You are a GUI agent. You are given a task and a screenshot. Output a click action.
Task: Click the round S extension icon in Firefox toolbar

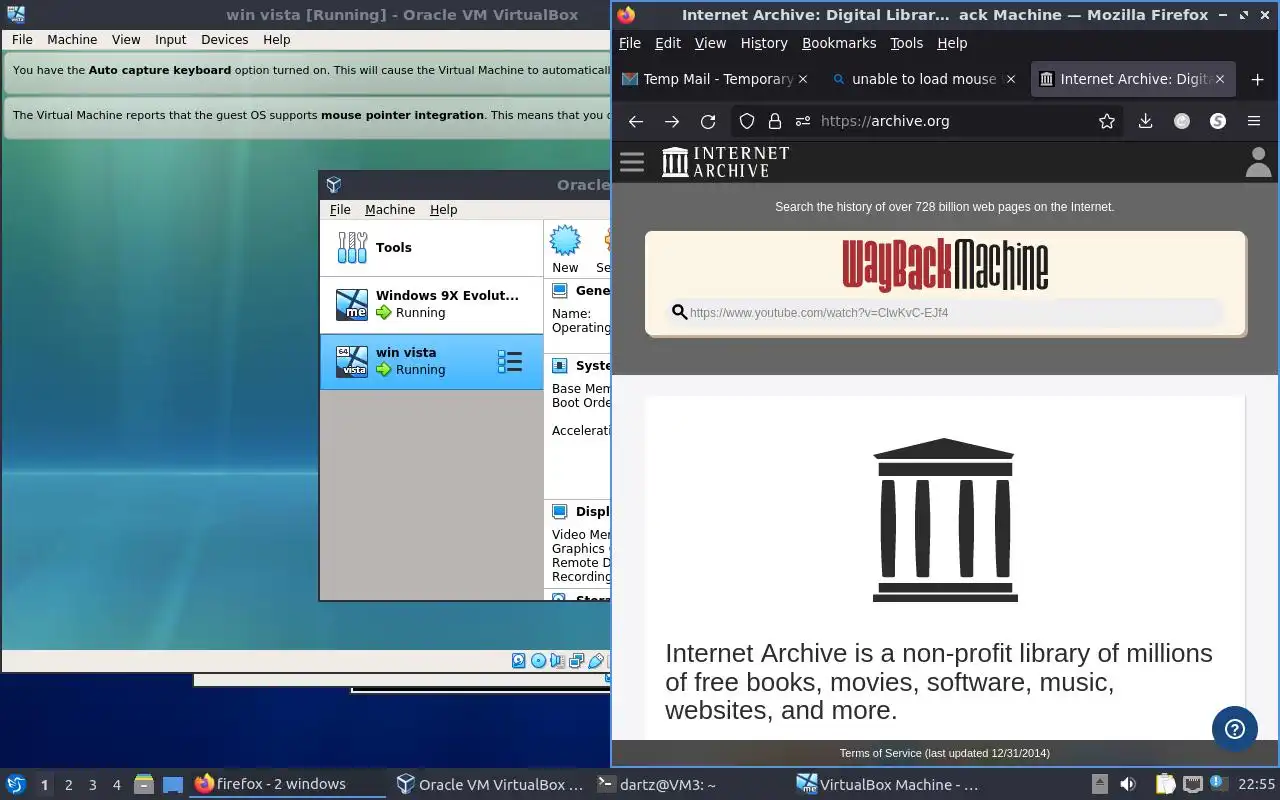pyautogui.click(x=1218, y=121)
